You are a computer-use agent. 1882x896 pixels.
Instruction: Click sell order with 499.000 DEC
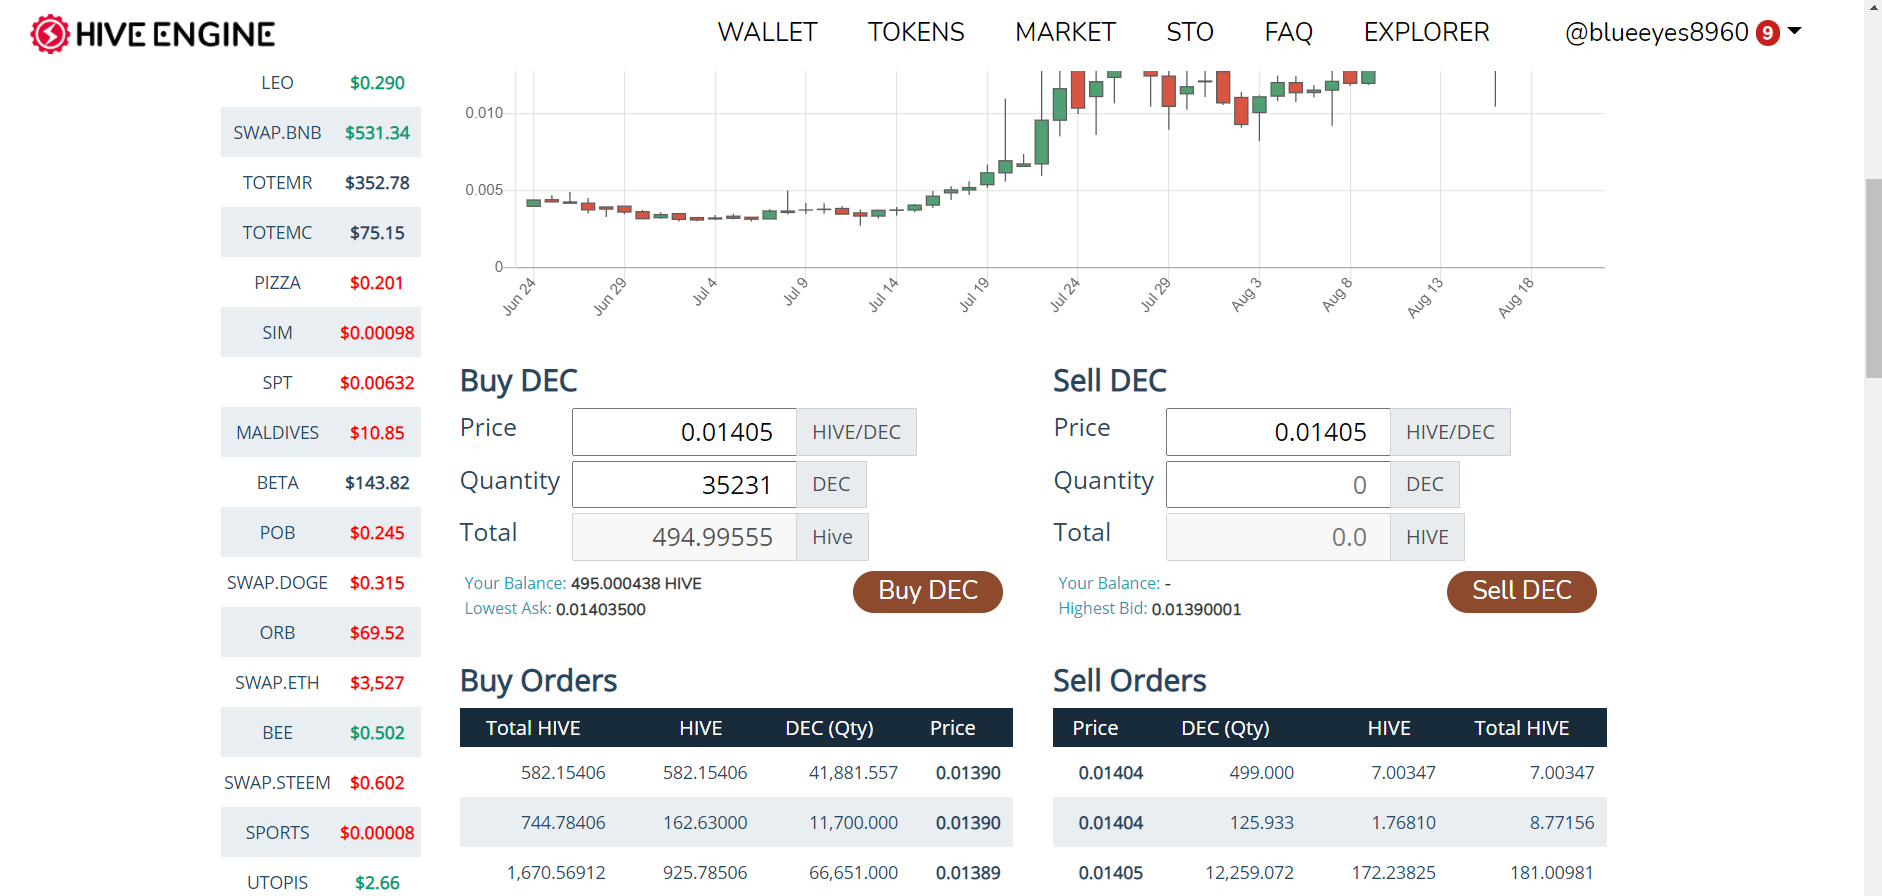(x=1330, y=772)
